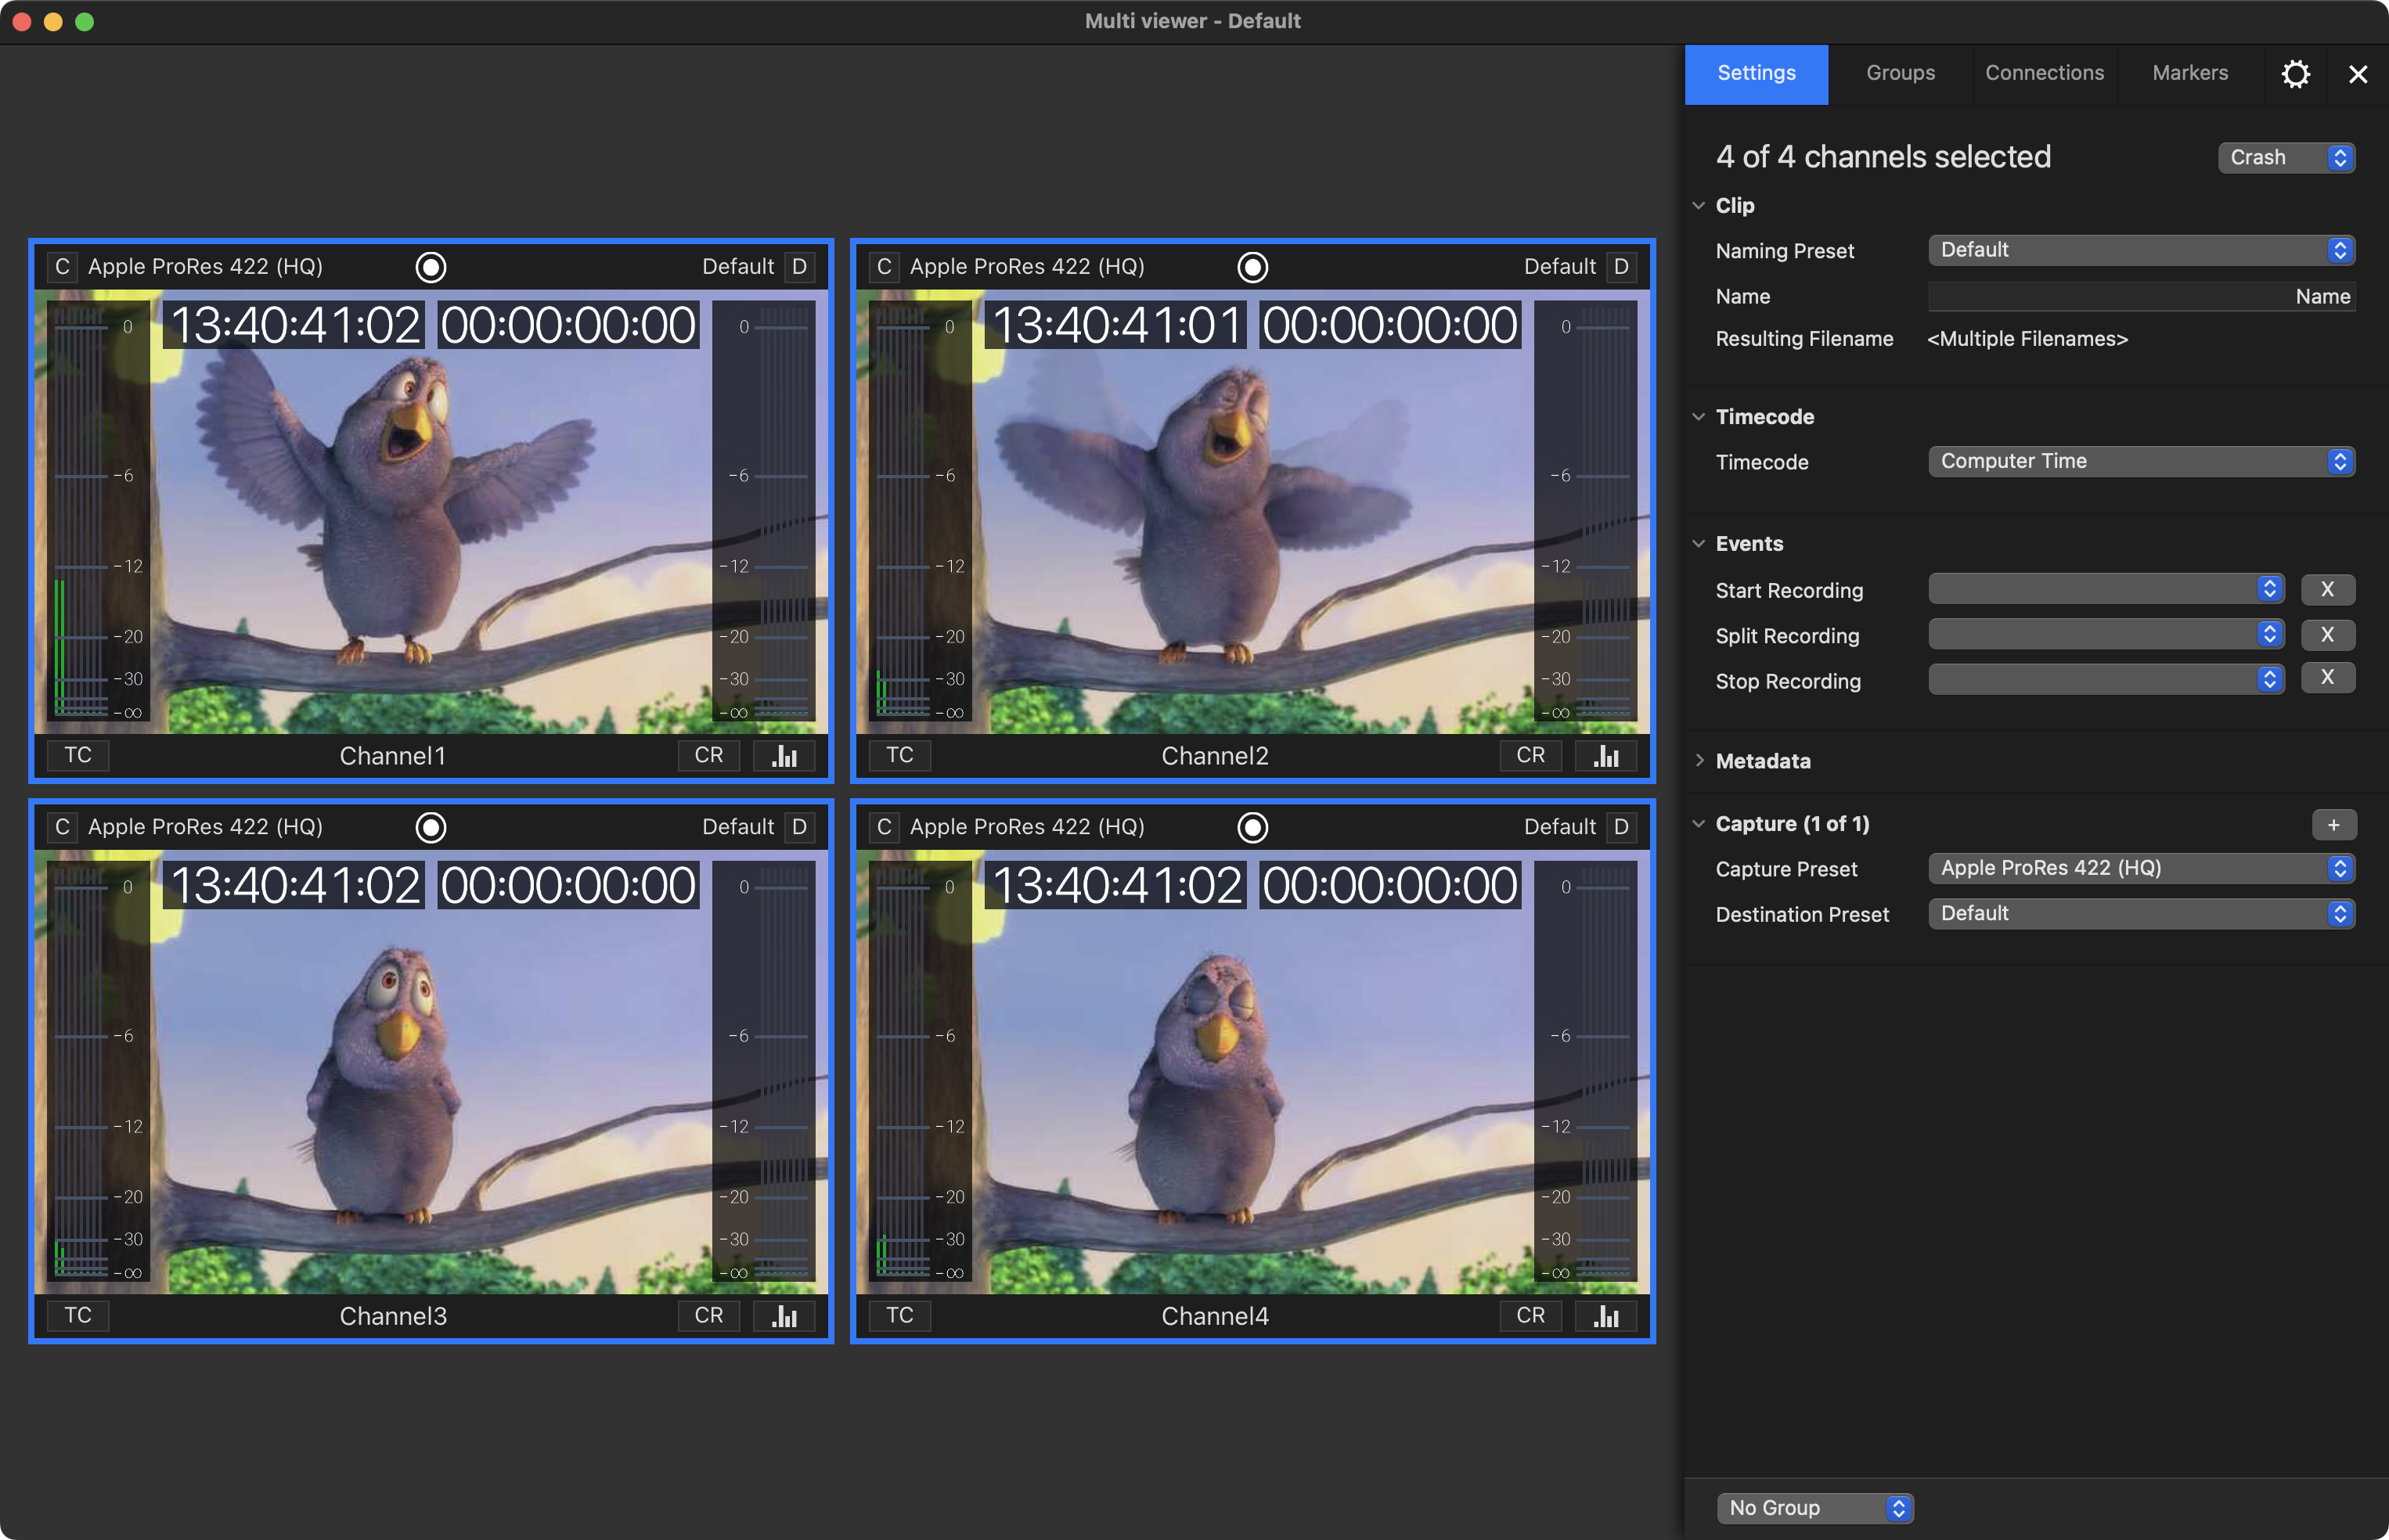Toggle audio meters icon on Channel4
Image resolution: width=2389 pixels, height=1540 pixels.
(x=1607, y=1316)
